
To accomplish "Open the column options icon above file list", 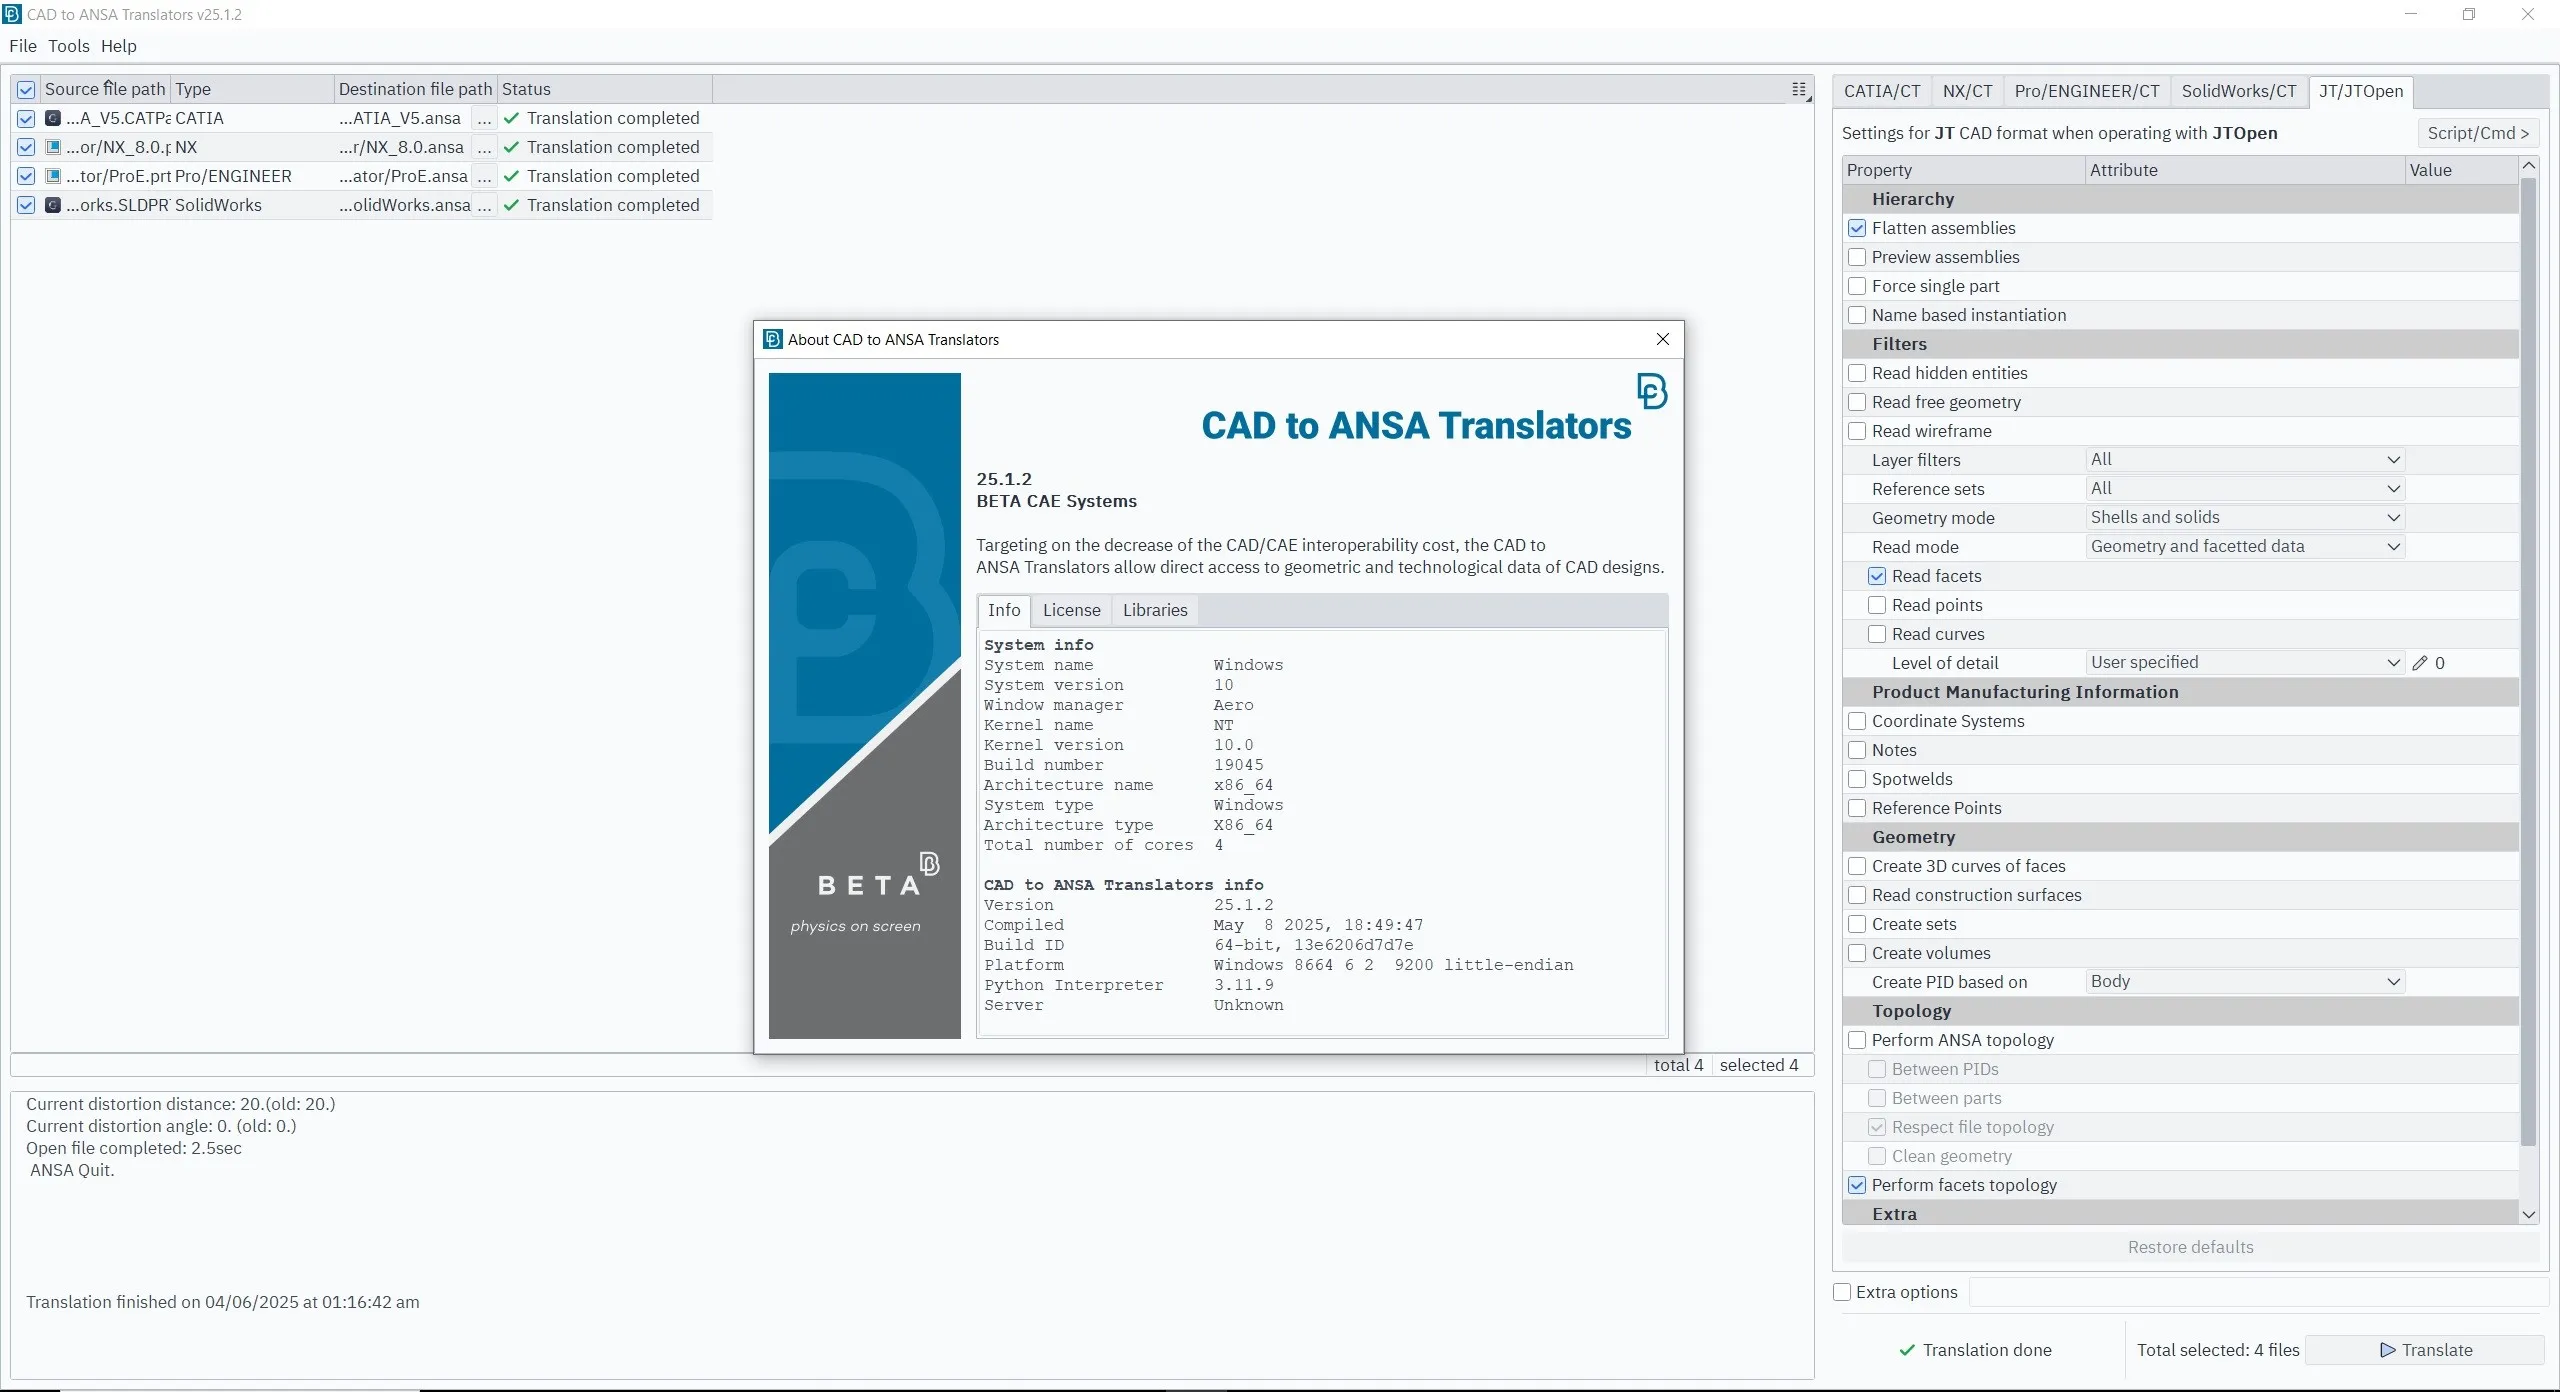I will pyautogui.click(x=1799, y=89).
